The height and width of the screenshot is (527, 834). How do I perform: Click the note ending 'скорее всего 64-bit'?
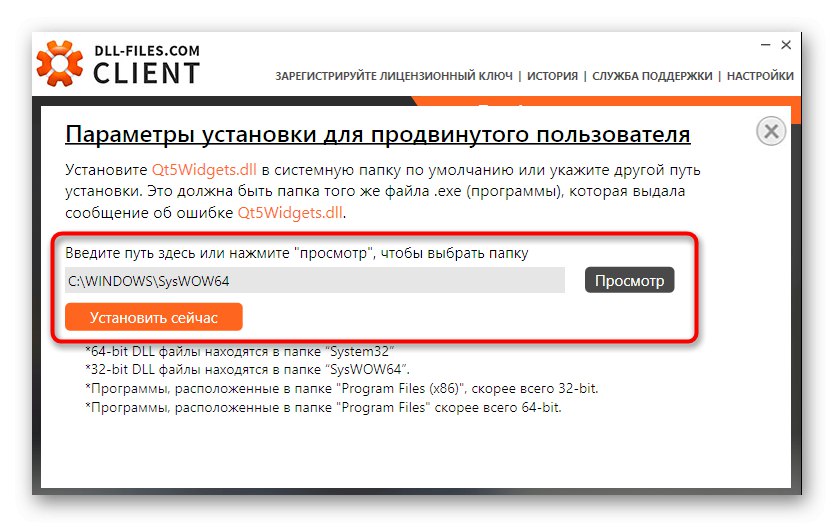323,408
